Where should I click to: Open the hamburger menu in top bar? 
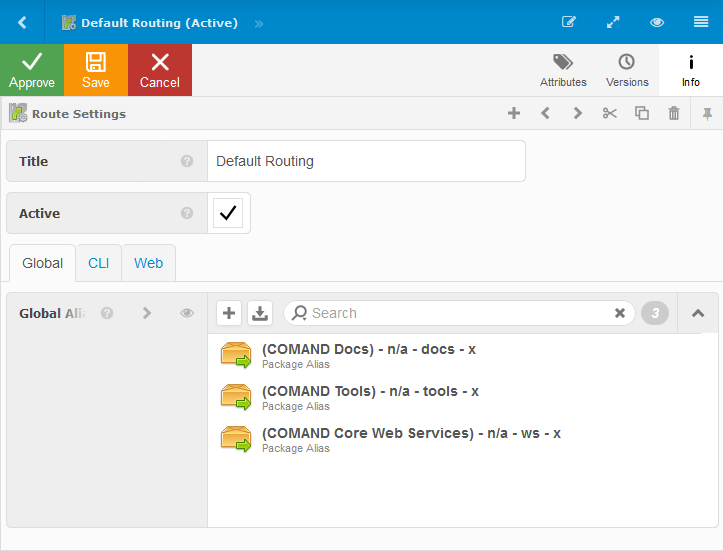click(701, 22)
